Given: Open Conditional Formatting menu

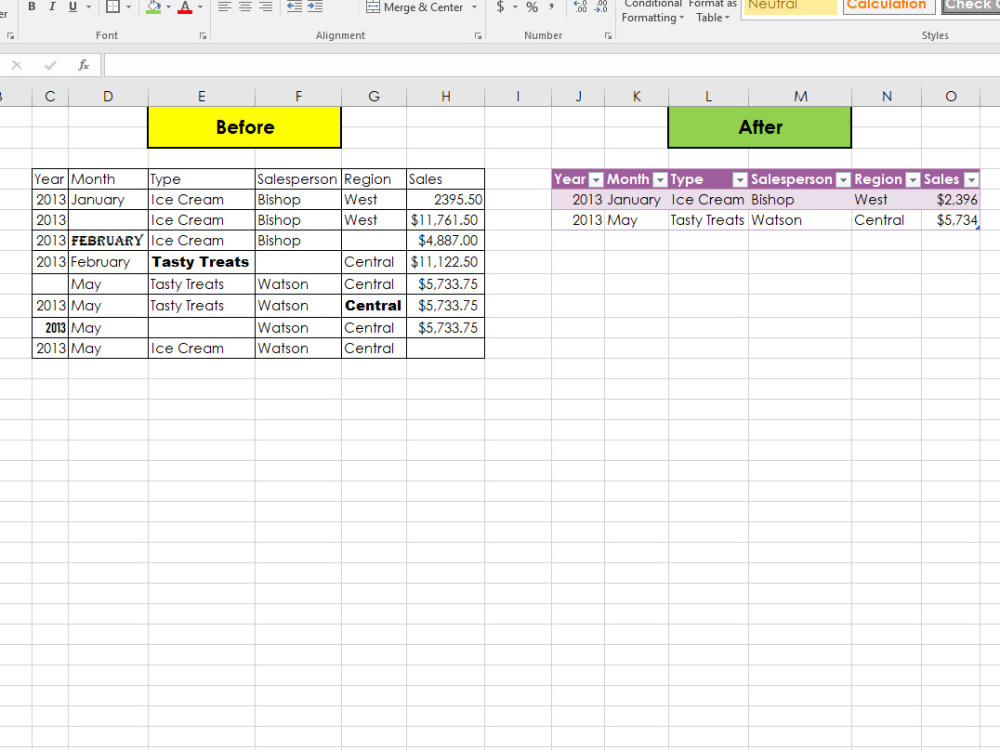Looking at the screenshot, I should pos(652,11).
